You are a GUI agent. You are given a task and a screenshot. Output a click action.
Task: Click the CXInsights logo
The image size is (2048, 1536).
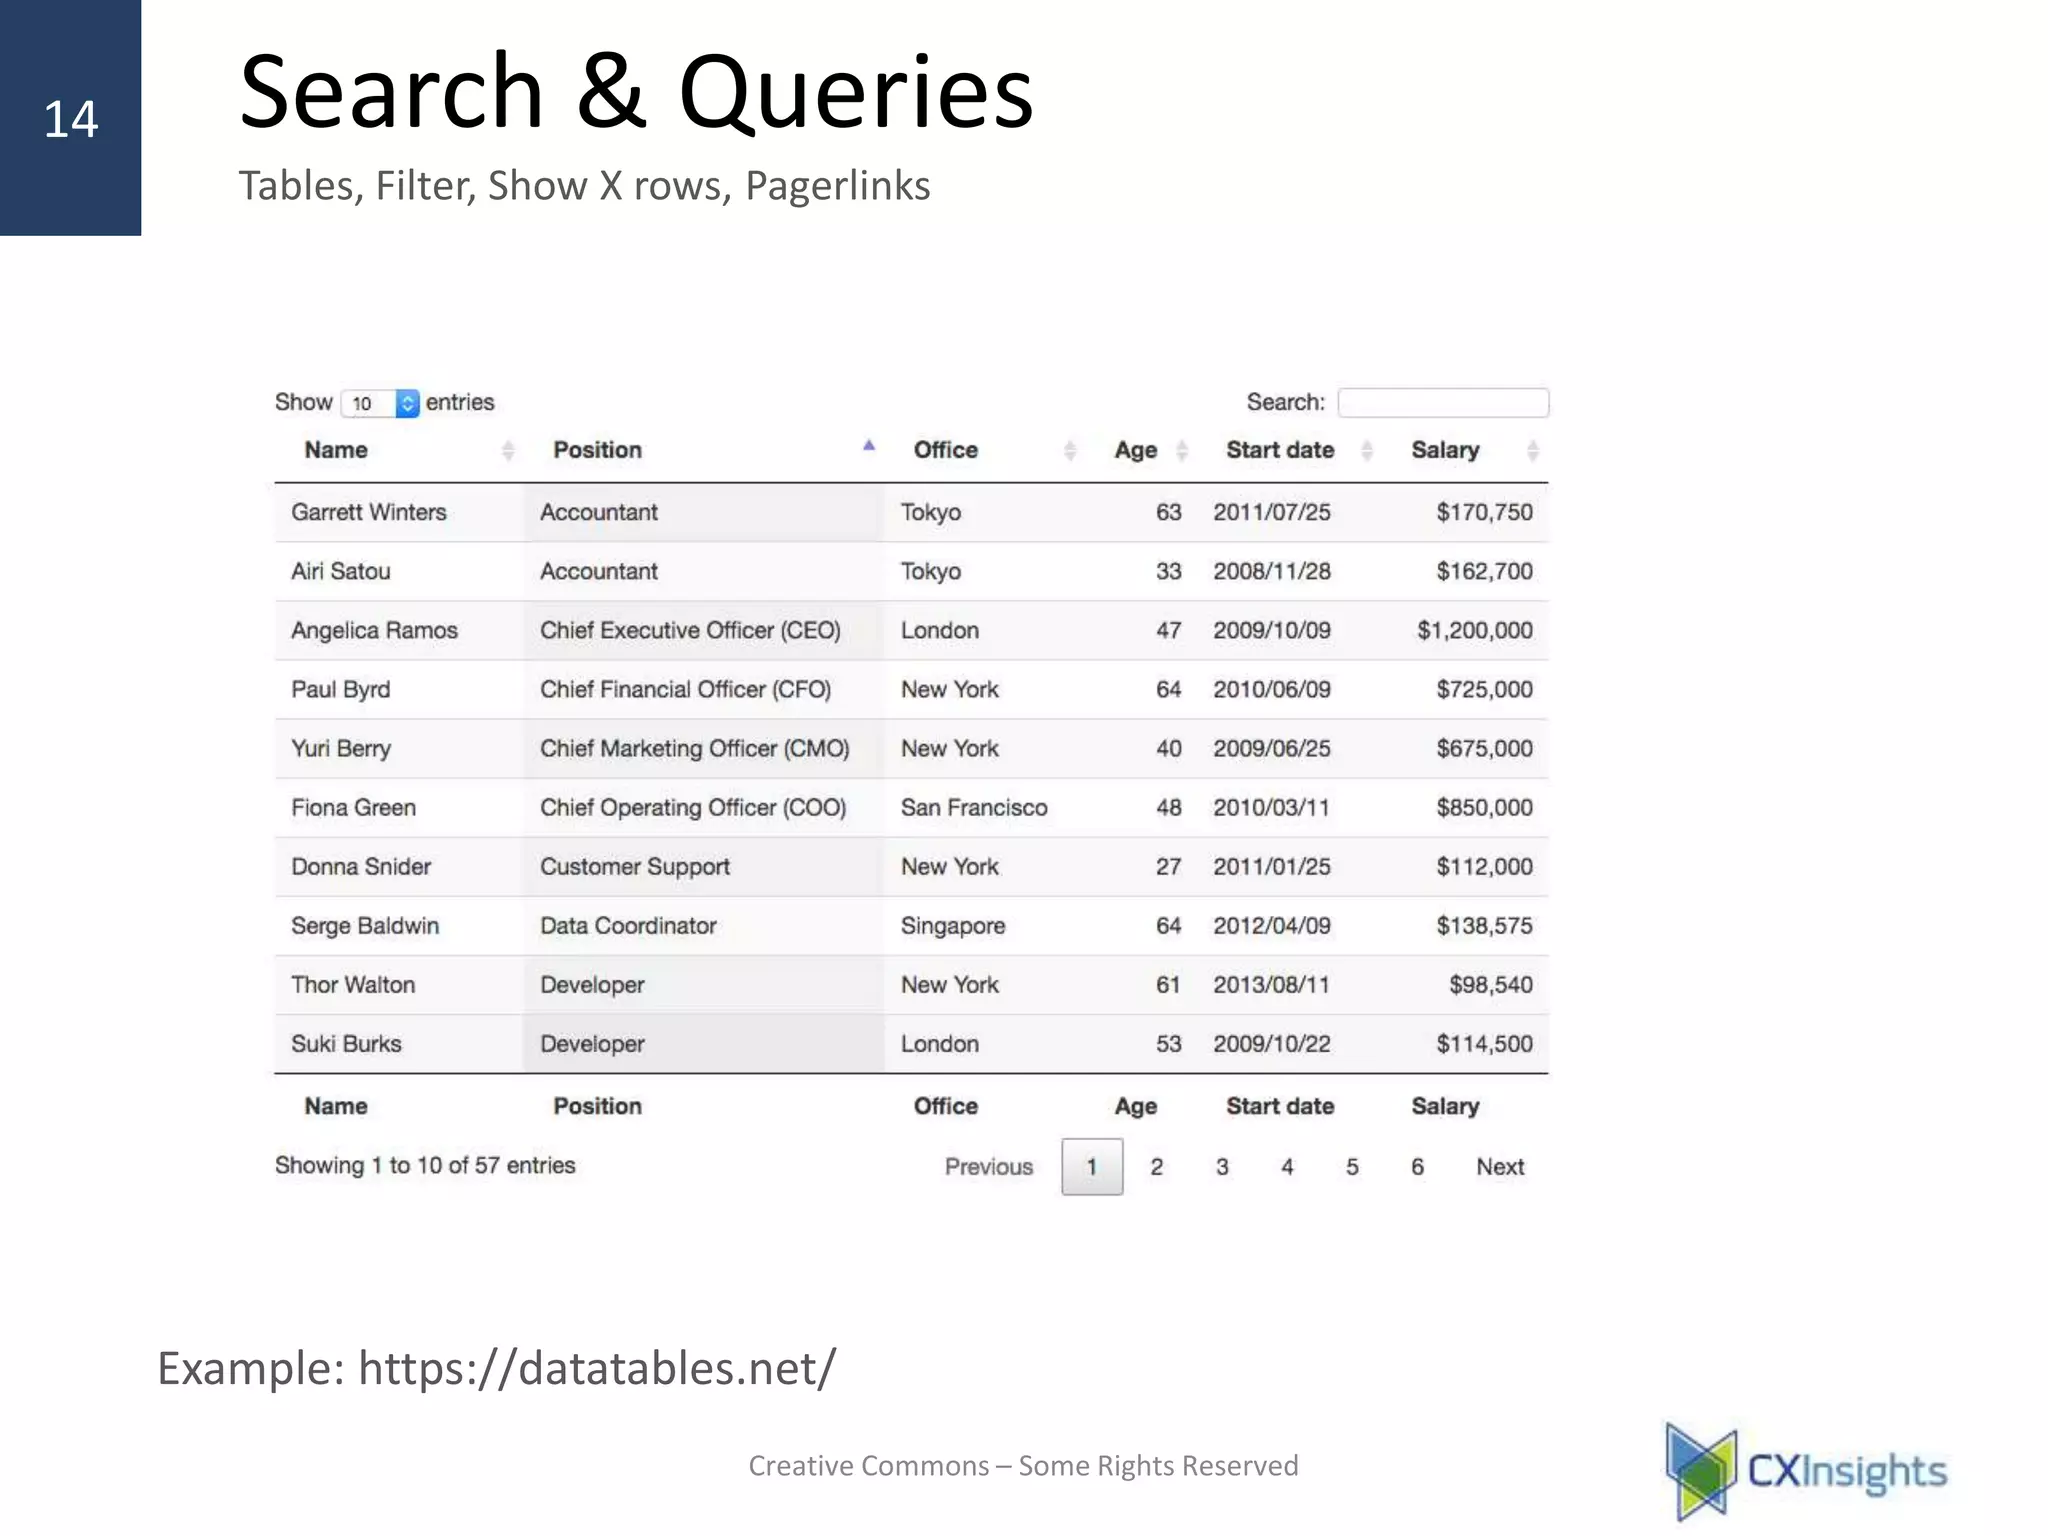1806,1470
